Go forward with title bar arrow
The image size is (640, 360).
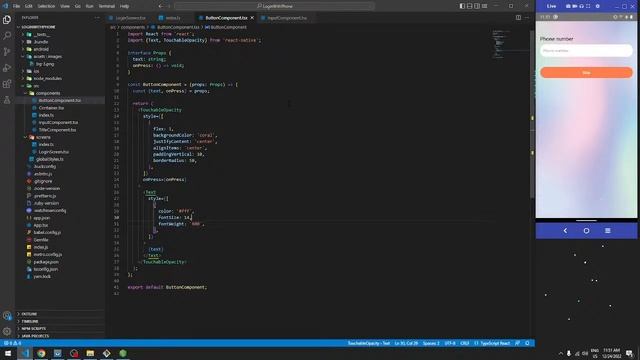click(x=169, y=6)
